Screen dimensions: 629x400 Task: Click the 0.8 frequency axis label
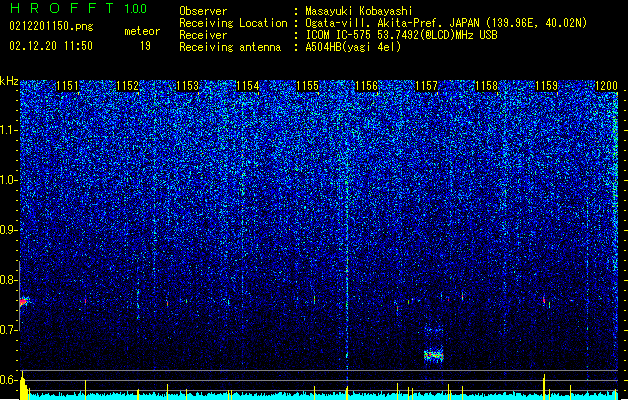(x=9, y=280)
